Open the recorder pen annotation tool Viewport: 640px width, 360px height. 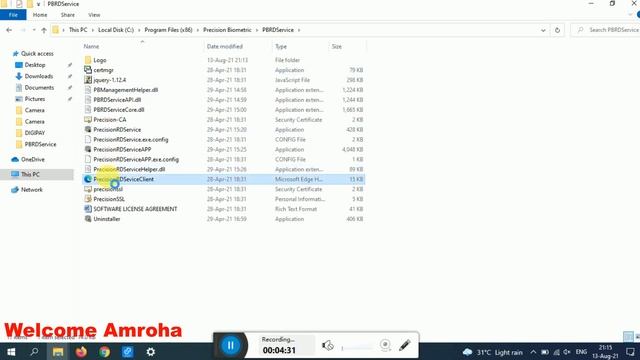[x=404, y=345]
